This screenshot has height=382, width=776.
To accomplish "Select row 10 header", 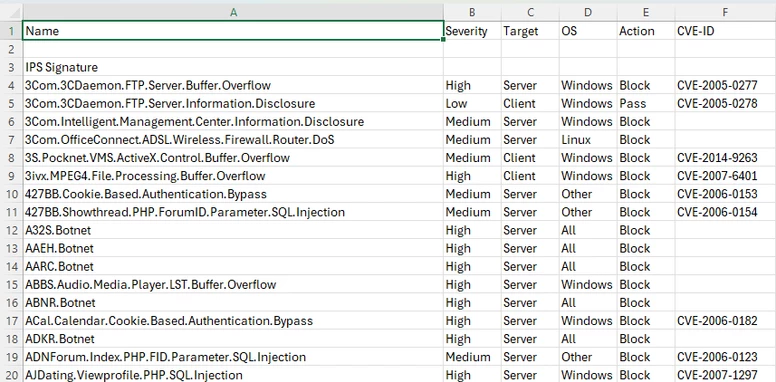I will pyautogui.click(x=11, y=194).
